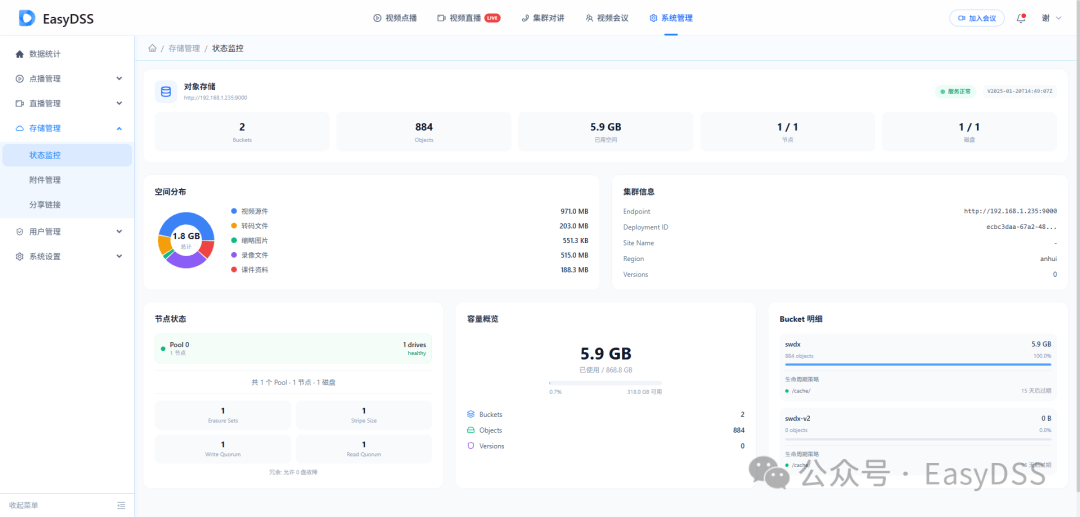Viewport: 1080px width, 517px height.
Task: Click the home icon in breadcrumb
Action: [152, 48]
